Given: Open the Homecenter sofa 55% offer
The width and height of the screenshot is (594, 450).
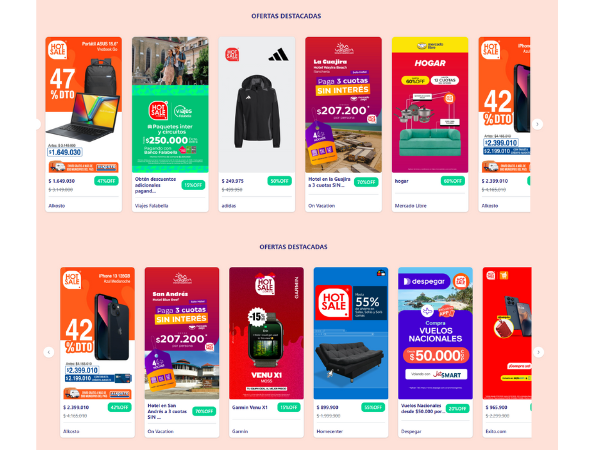Looking at the screenshot, I should click(351, 333).
